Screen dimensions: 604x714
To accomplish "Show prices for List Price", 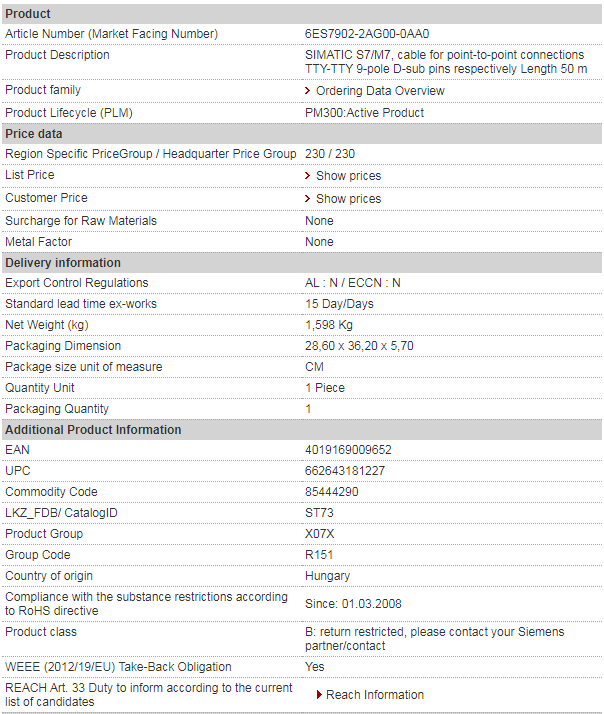I will pos(348,176).
